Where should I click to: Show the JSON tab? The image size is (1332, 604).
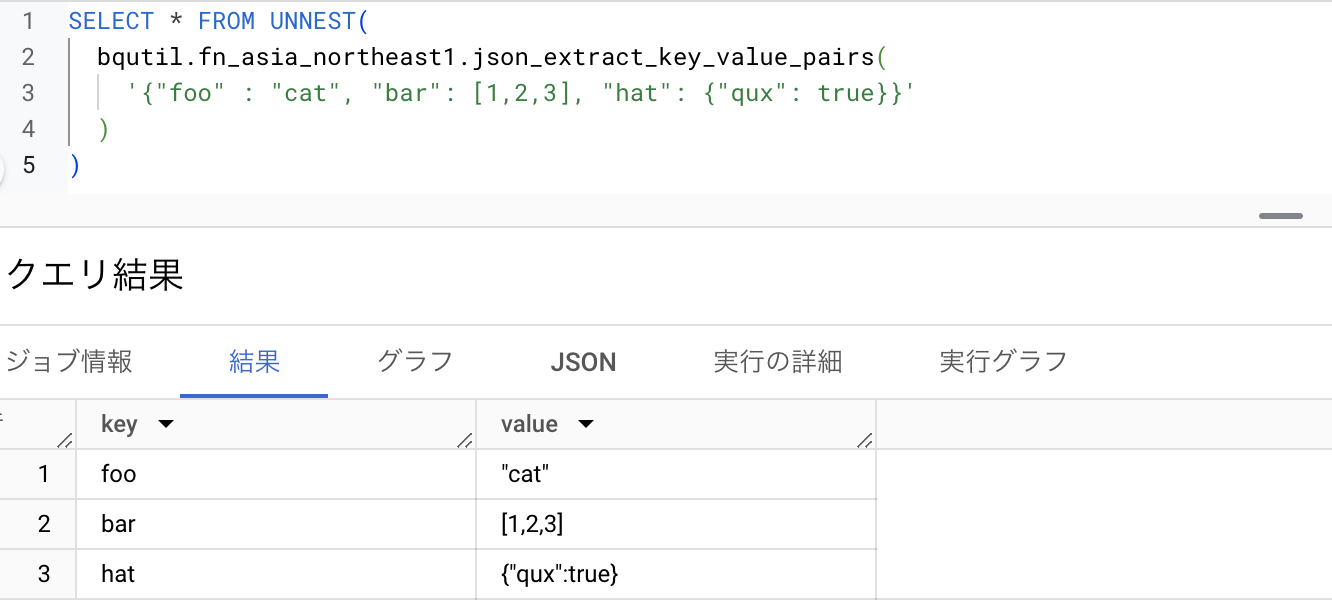point(583,362)
